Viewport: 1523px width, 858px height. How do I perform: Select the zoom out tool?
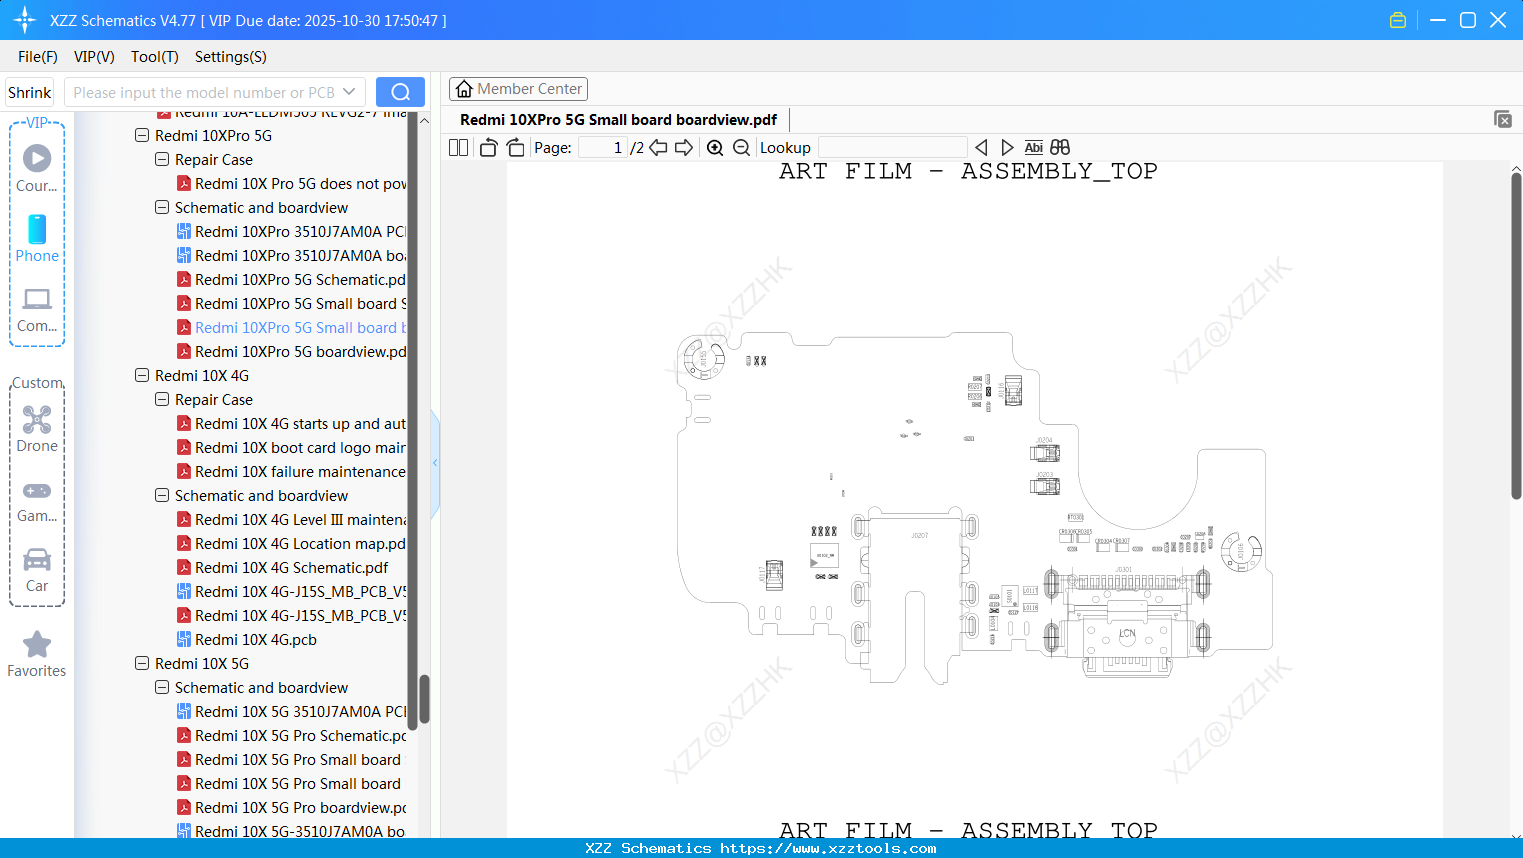pos(740,147)
